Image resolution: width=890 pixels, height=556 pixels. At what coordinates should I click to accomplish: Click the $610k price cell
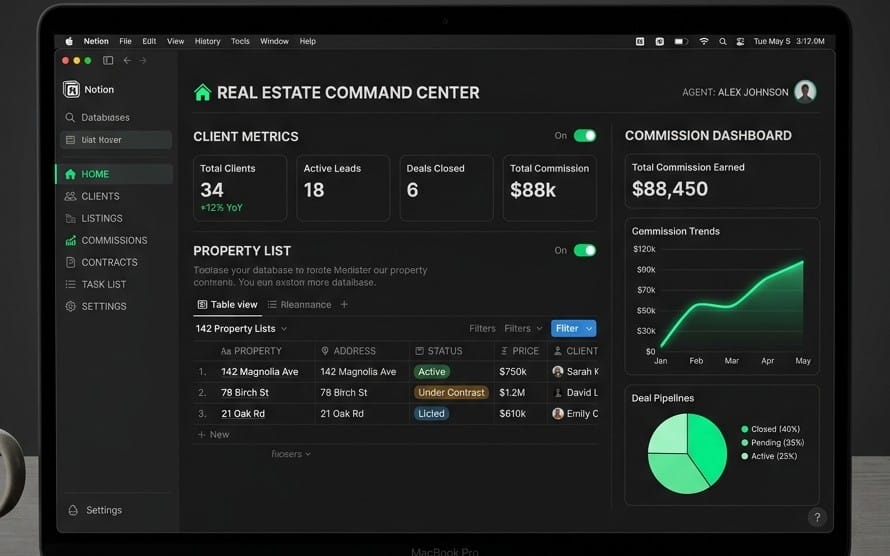(513, 414)
